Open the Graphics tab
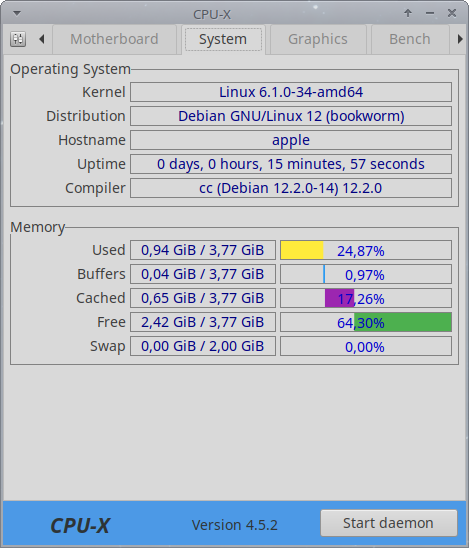This screenshot has height=548, width=469. (318, 39)
